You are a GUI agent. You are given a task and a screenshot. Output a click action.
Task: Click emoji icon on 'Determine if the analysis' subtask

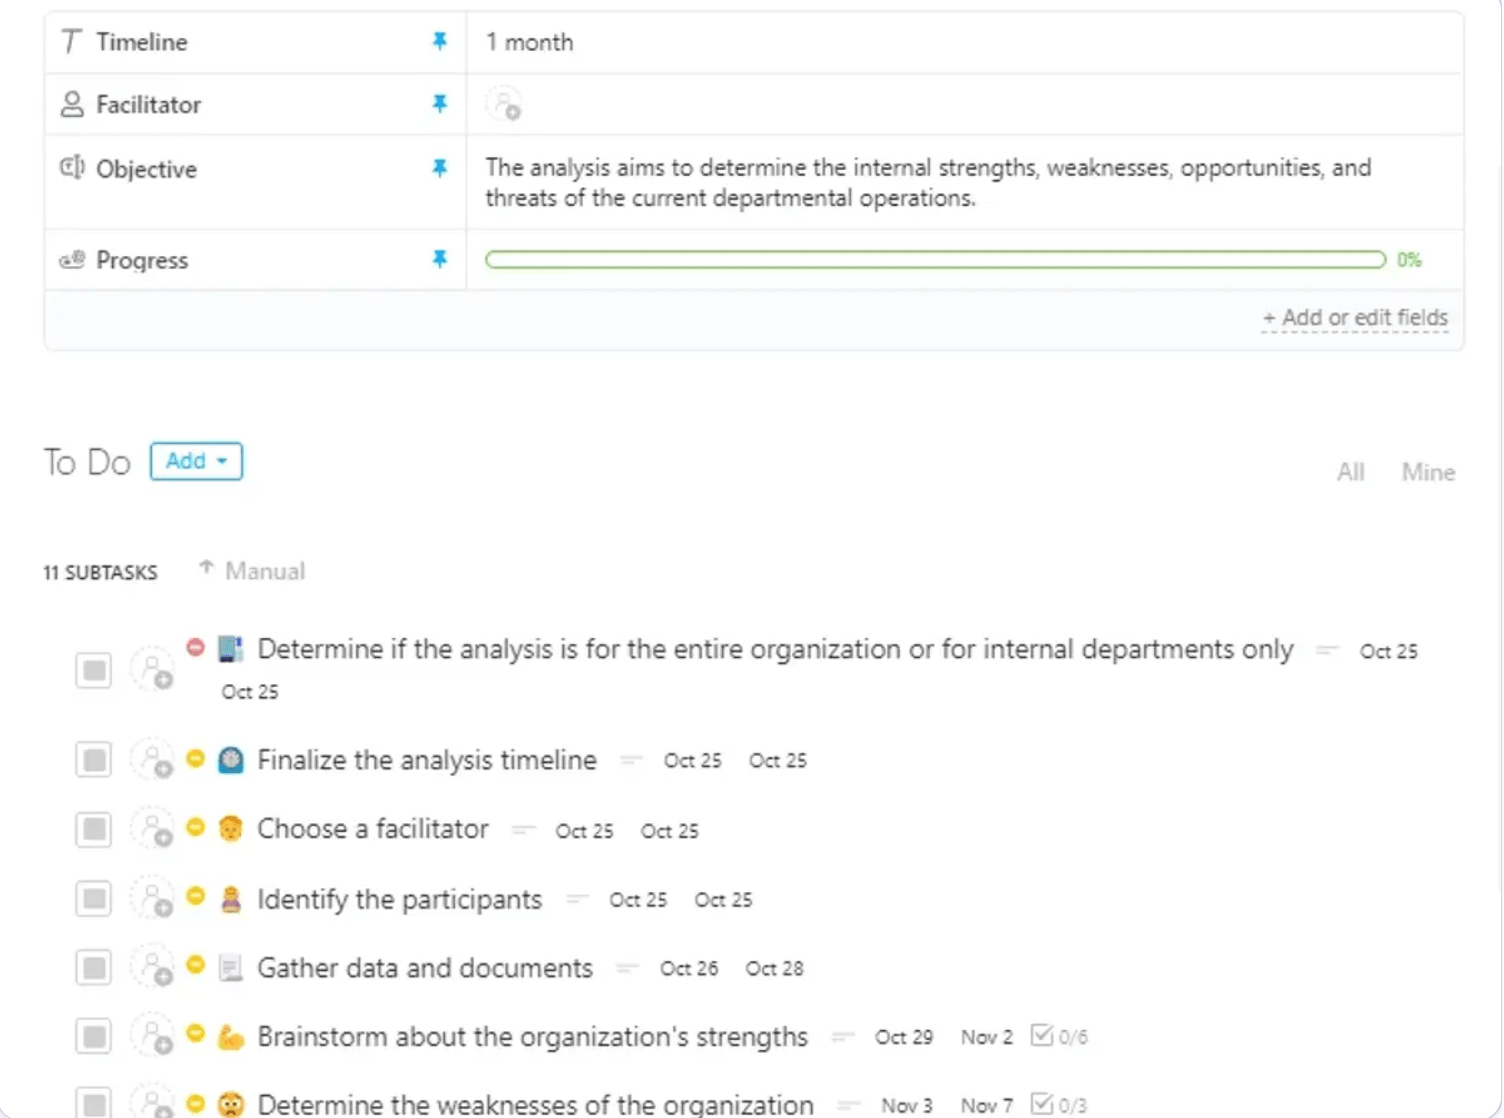pyautogui.click(x=231, y=649)
